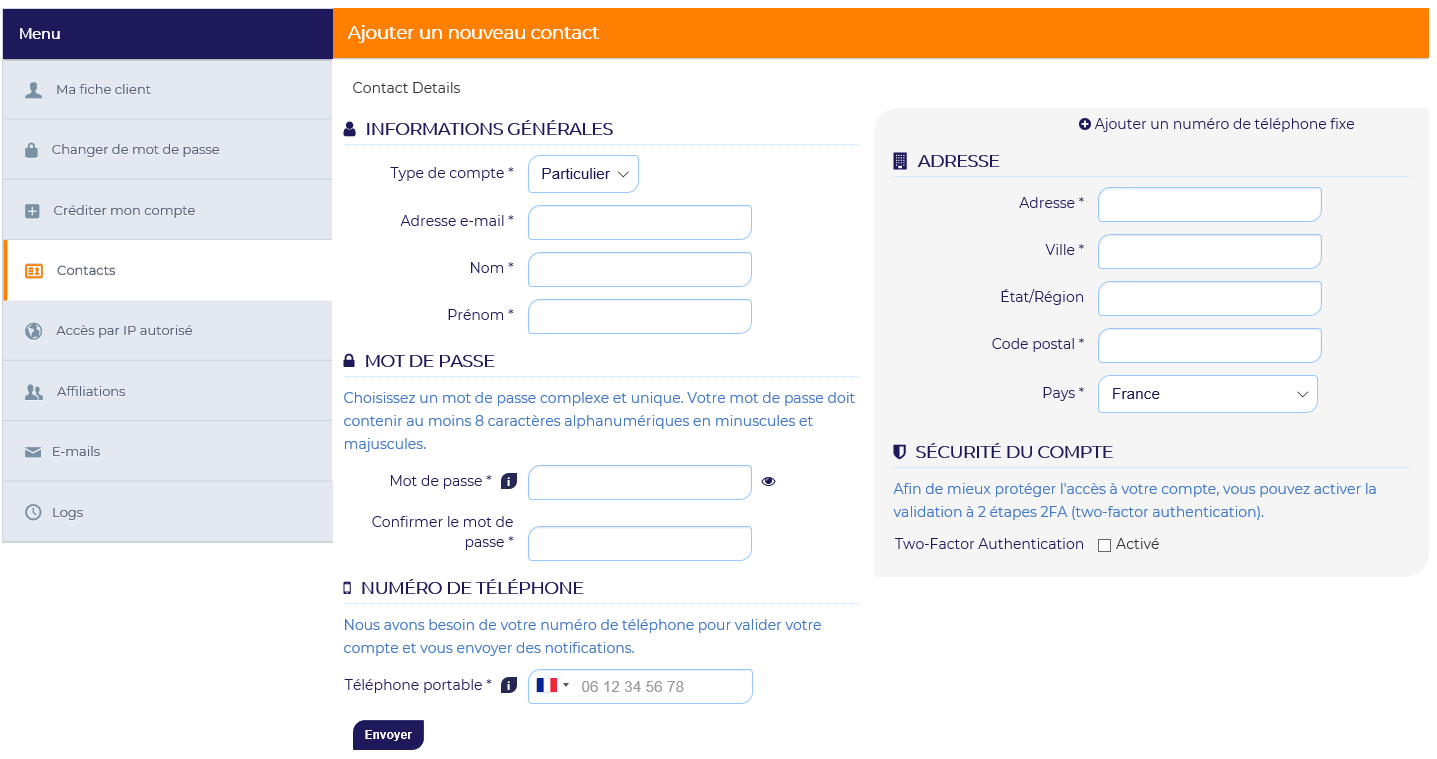Click into the Adresse e-mail field
Viewport: 1437px width, 759px height.
(639, 222)
